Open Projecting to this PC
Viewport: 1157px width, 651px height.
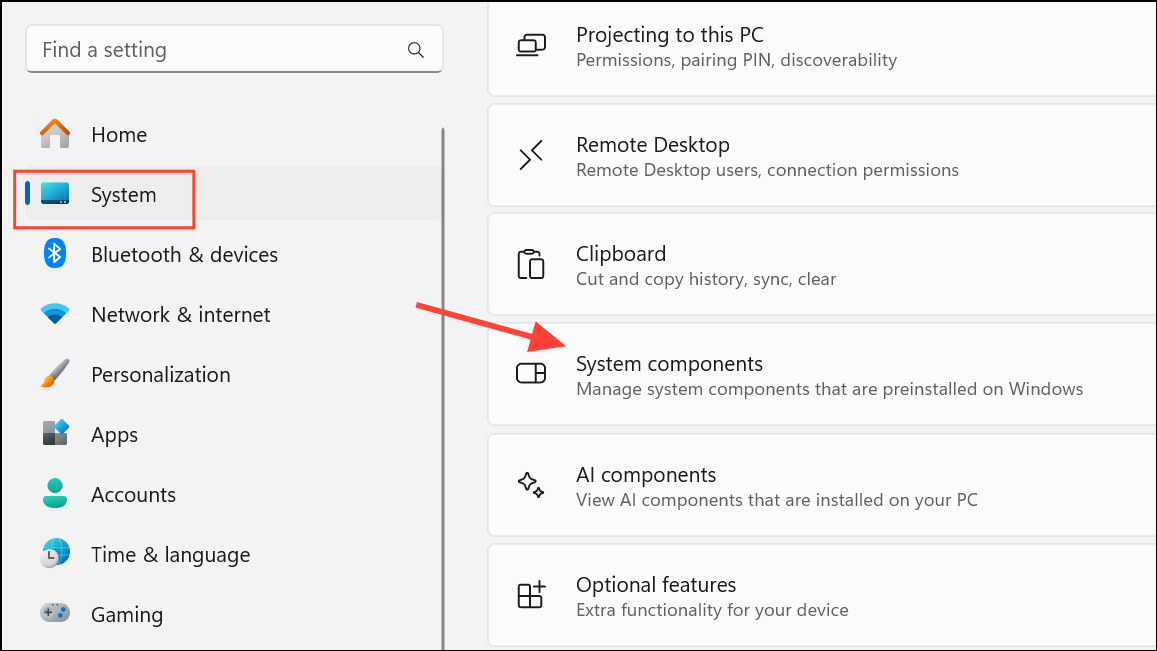pyautogui.click(x=822, y=48)
